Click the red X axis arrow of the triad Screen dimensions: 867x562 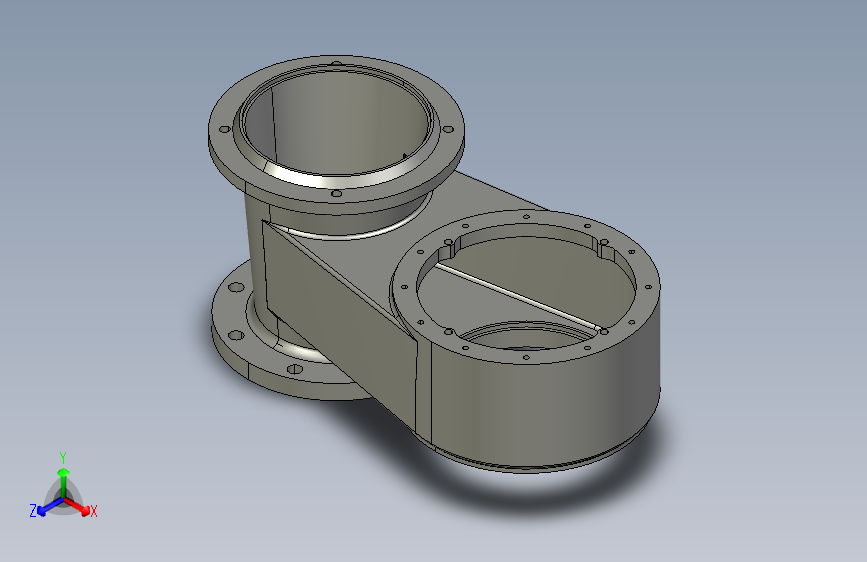click(77, 506)
